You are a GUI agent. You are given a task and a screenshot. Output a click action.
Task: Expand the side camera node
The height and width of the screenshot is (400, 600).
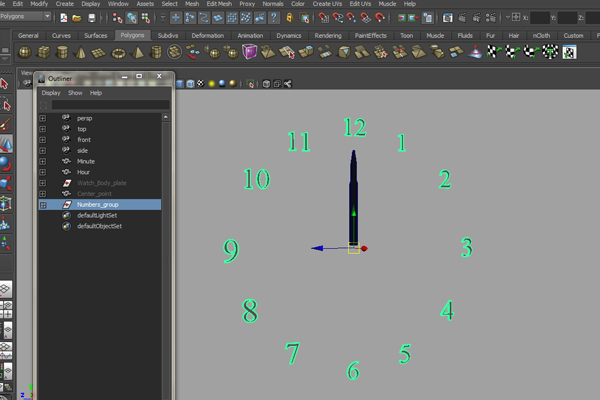42,151
